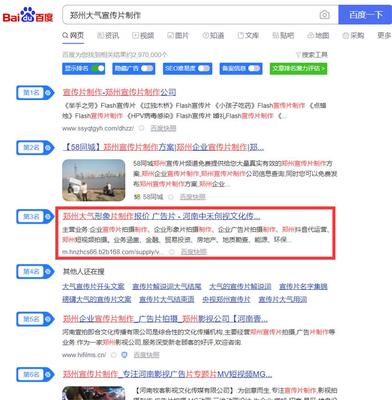Switch to the 文库 tab

(x=248, y=35)
